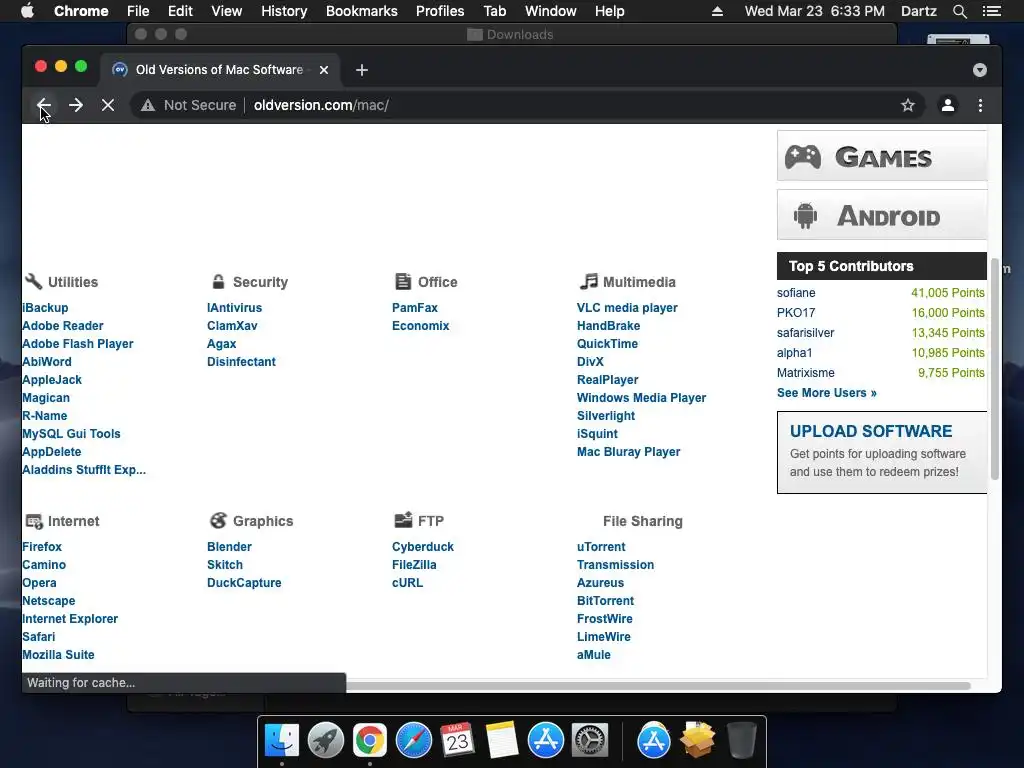Bookmark this page with the star icon

[908, 105]
